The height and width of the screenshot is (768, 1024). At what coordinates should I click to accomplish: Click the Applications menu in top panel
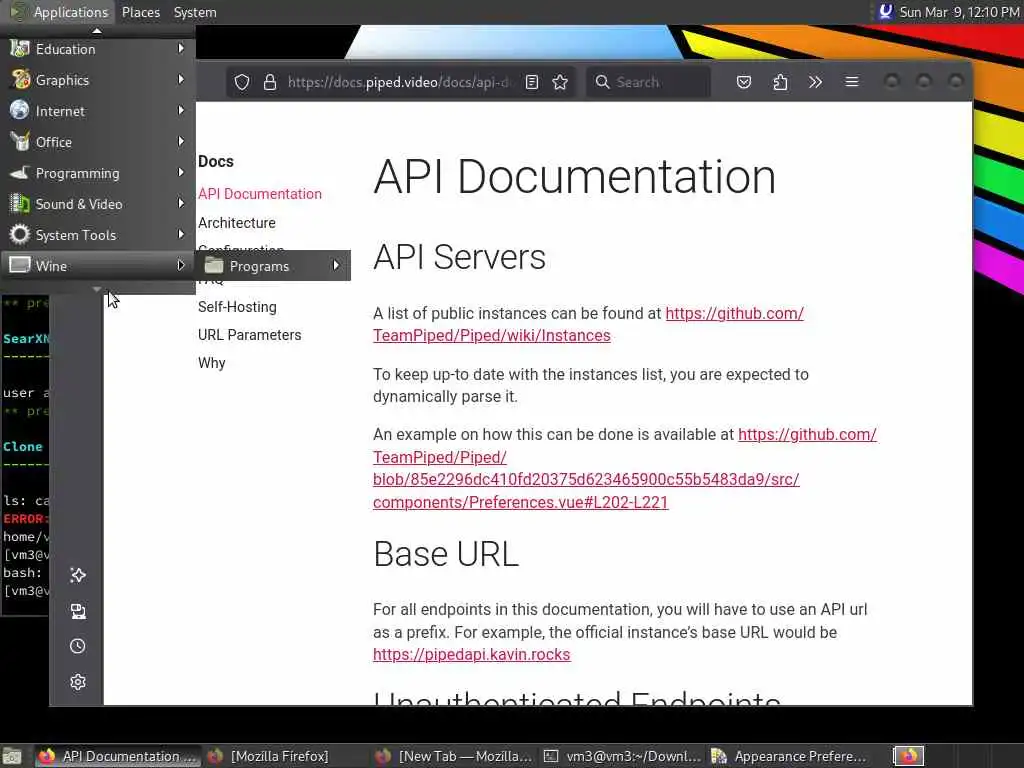click(59, 12)
